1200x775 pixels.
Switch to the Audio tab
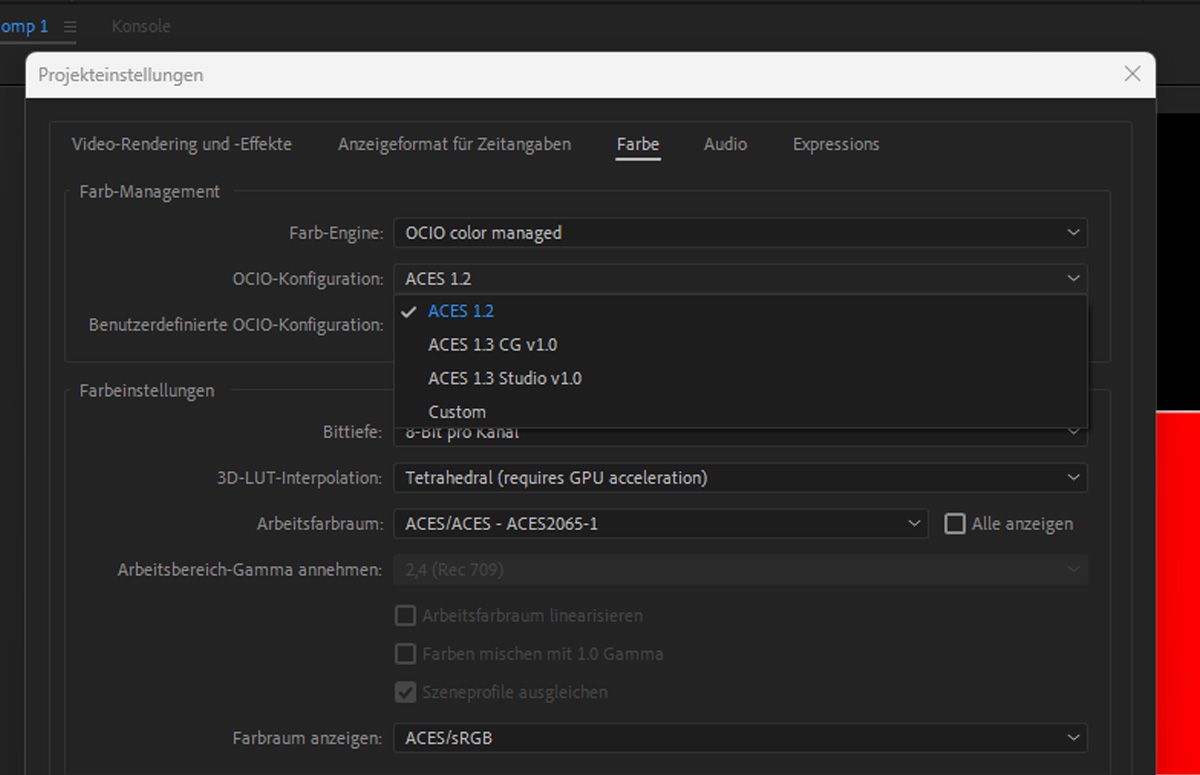(x=725, y=144)
